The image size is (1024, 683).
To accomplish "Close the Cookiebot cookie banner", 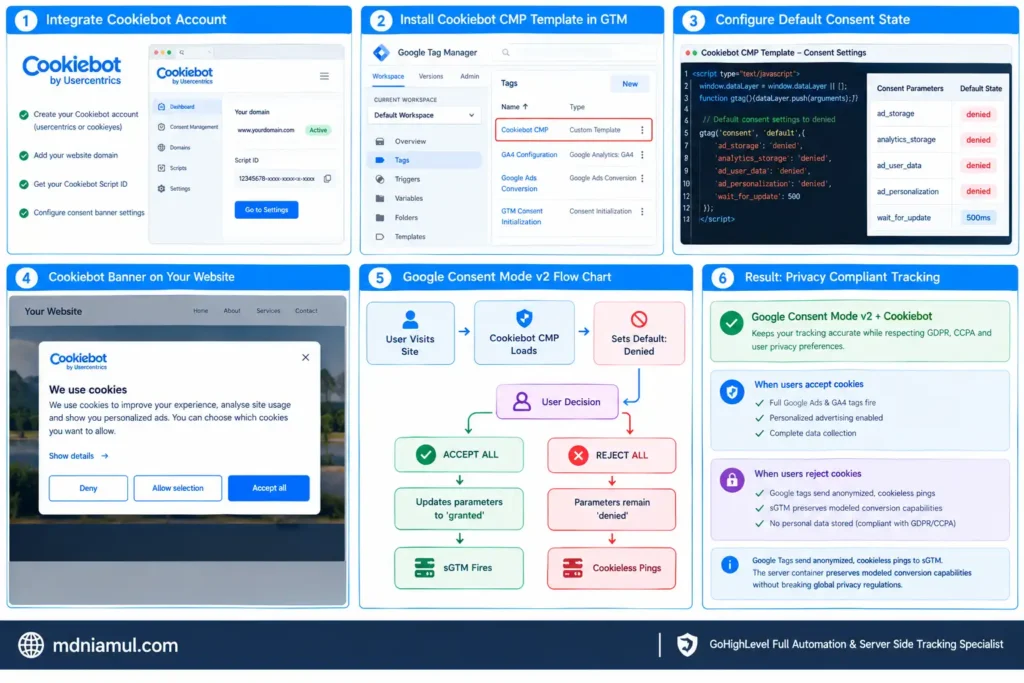I will click(x=306, y=357).
